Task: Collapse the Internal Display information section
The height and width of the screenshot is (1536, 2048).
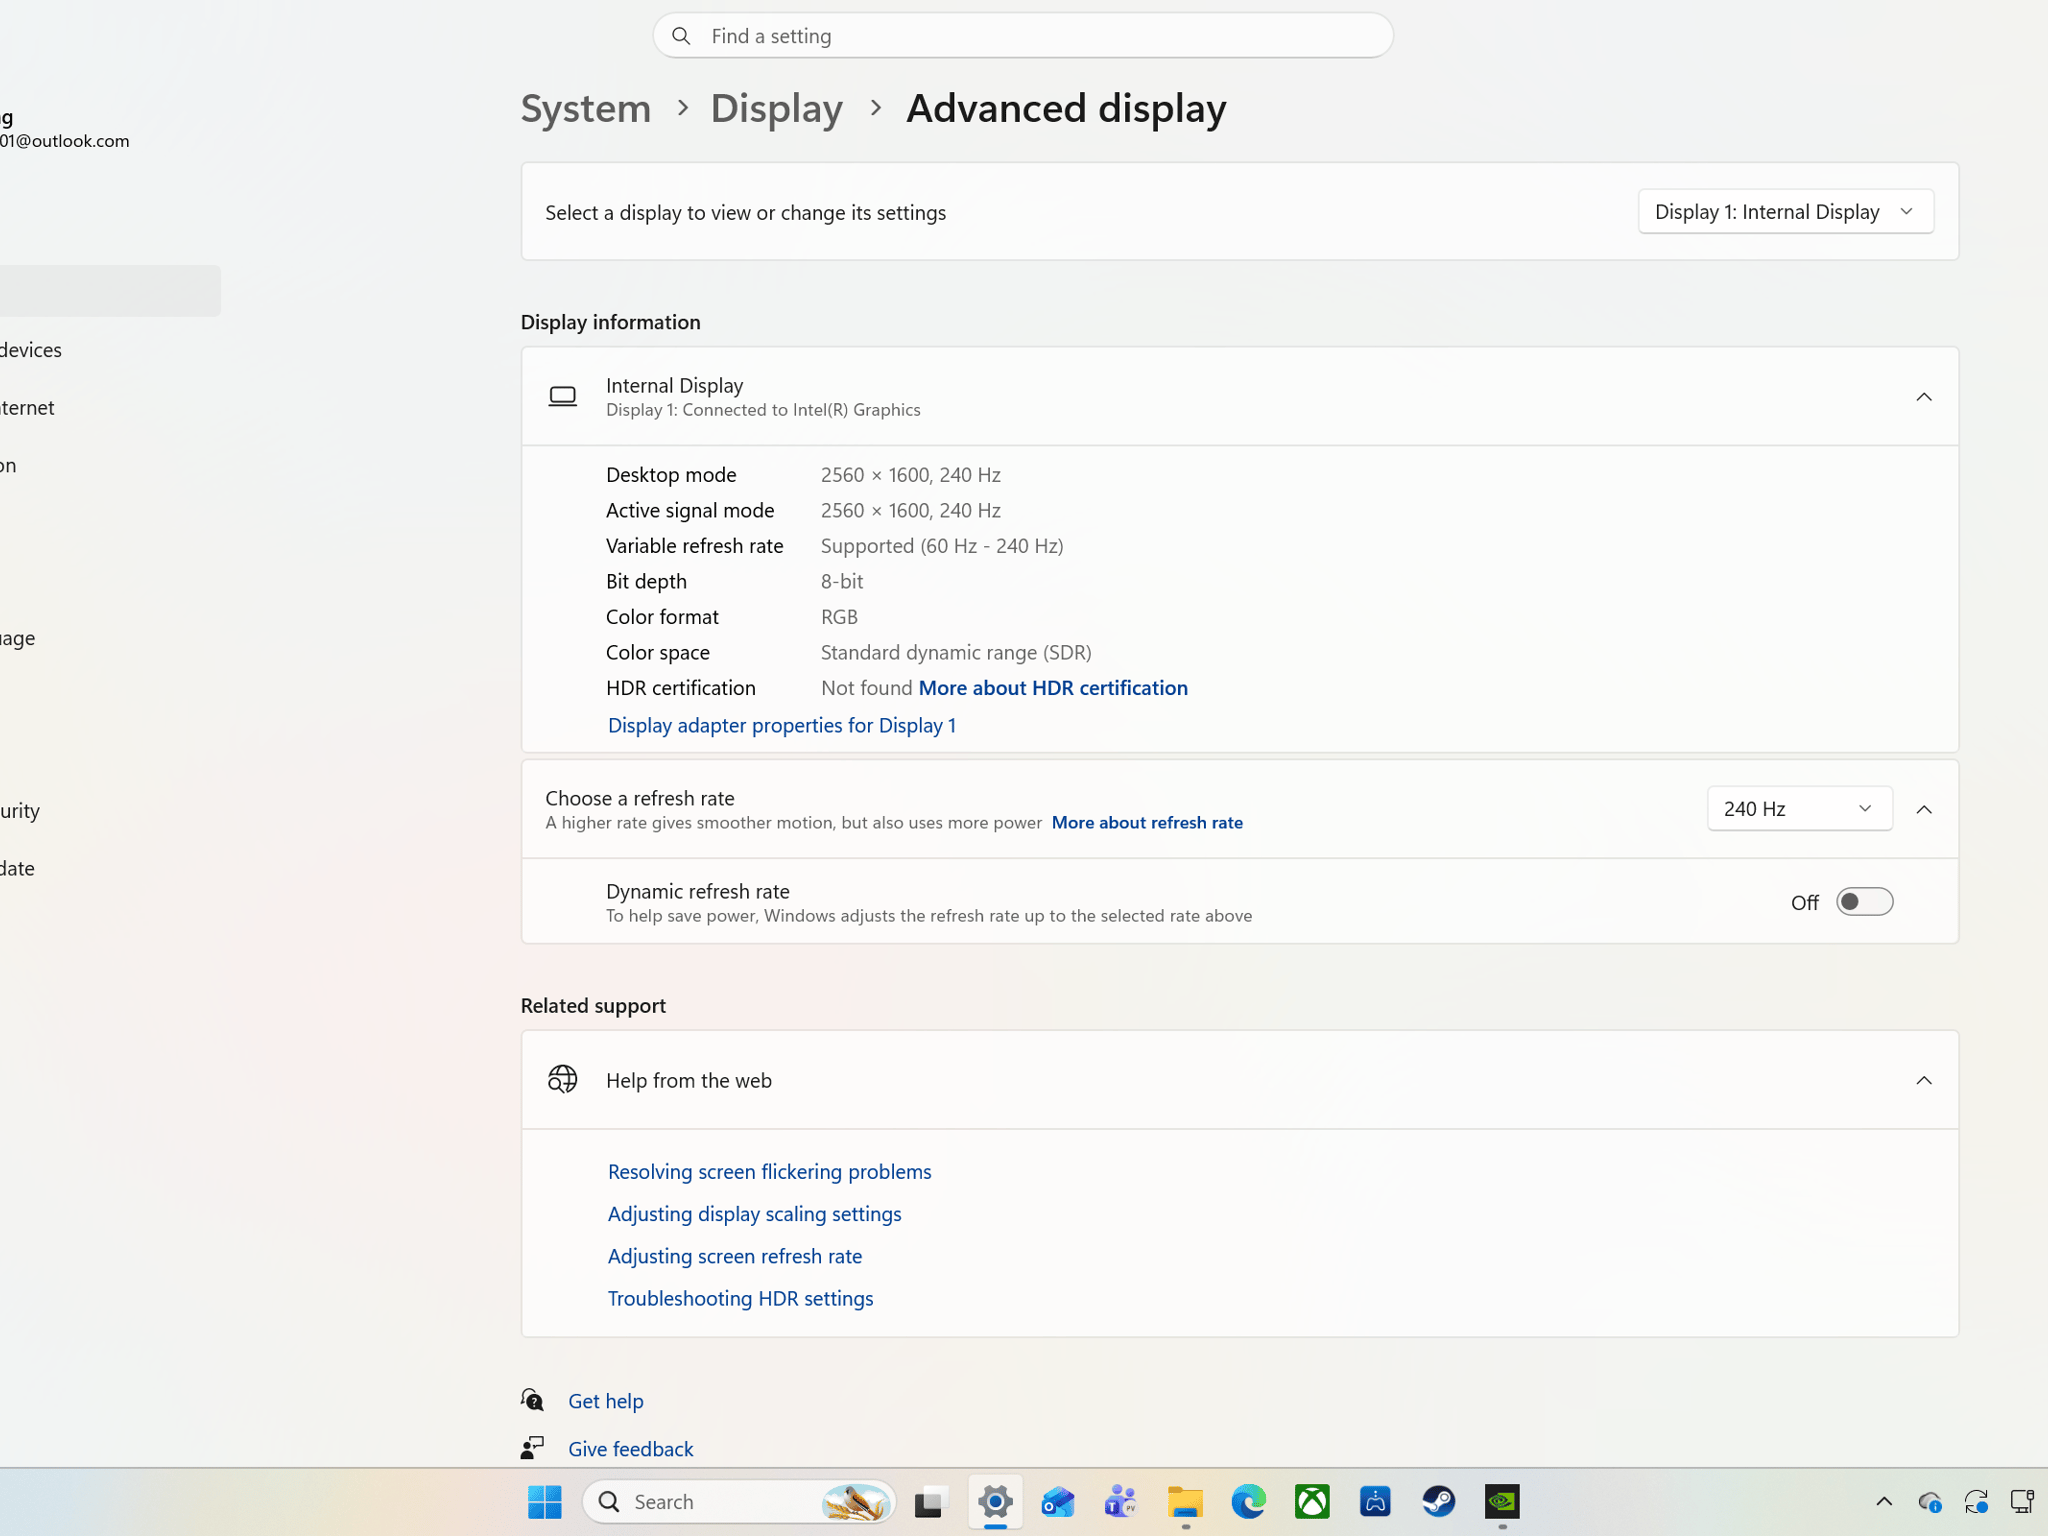Action: click(x=1923, y=397)
